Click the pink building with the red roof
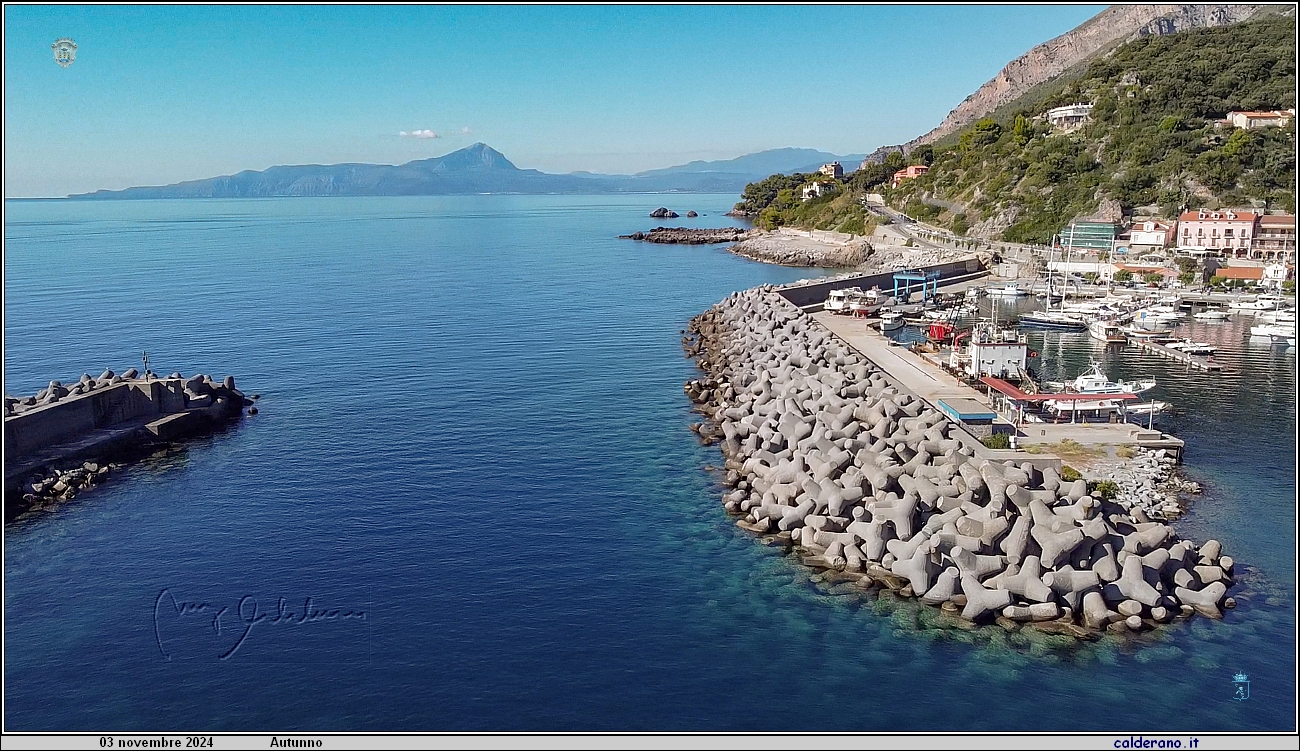 (1216, 231)
